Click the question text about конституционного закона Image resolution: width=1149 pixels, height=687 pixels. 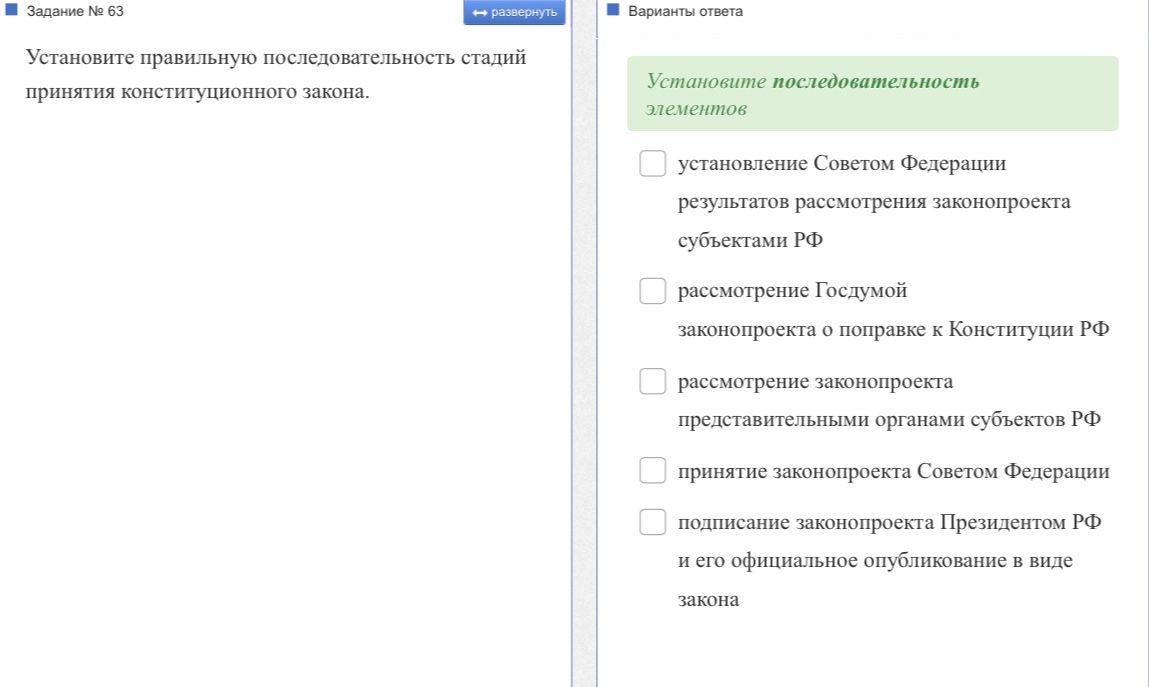tap(276, 74)
